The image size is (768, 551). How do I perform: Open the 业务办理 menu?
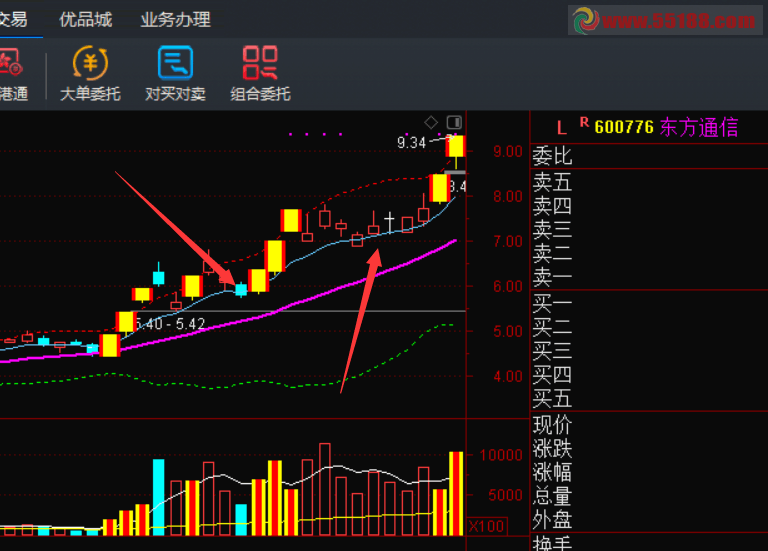point(175,19)
